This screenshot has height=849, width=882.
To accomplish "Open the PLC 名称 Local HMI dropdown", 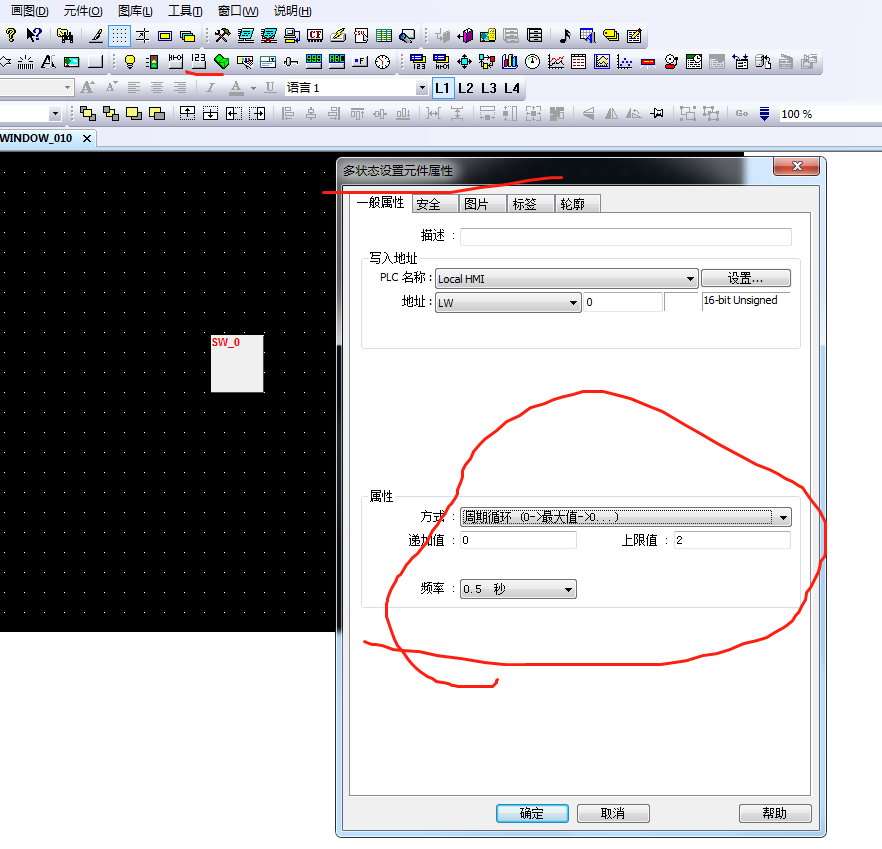I will click(566, 279).
